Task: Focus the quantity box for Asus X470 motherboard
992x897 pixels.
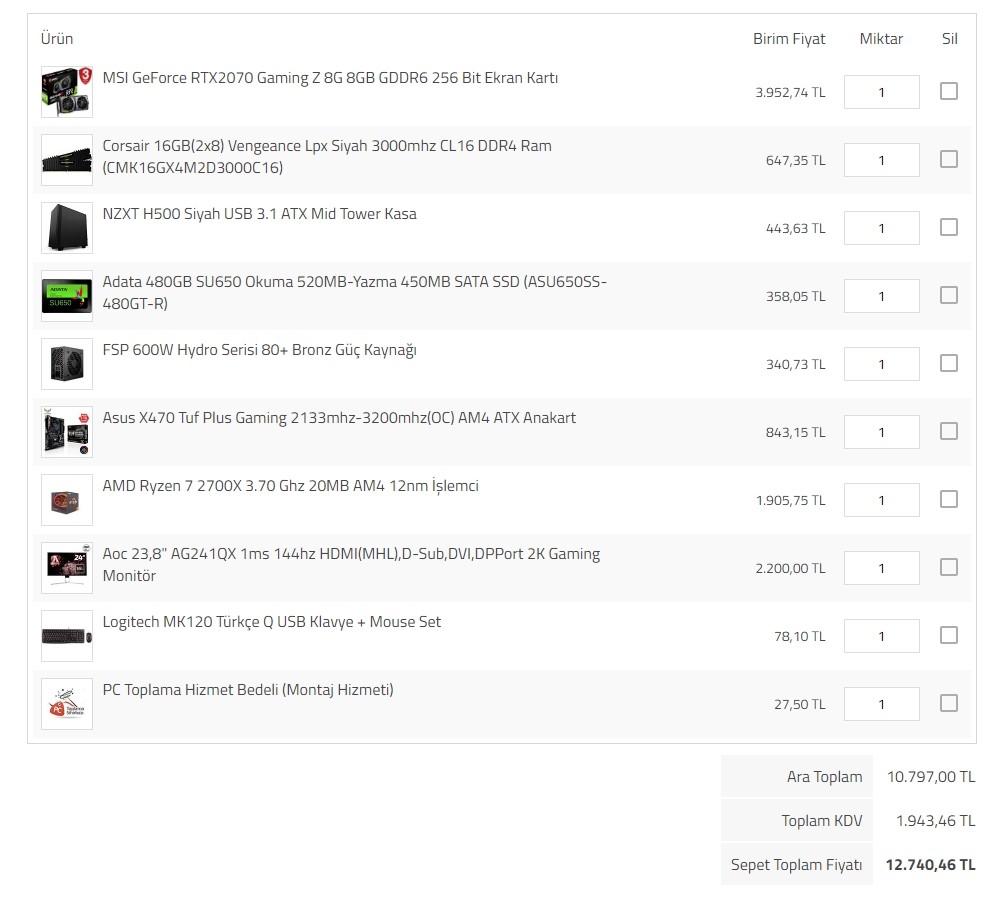Action: pos(881,432)
